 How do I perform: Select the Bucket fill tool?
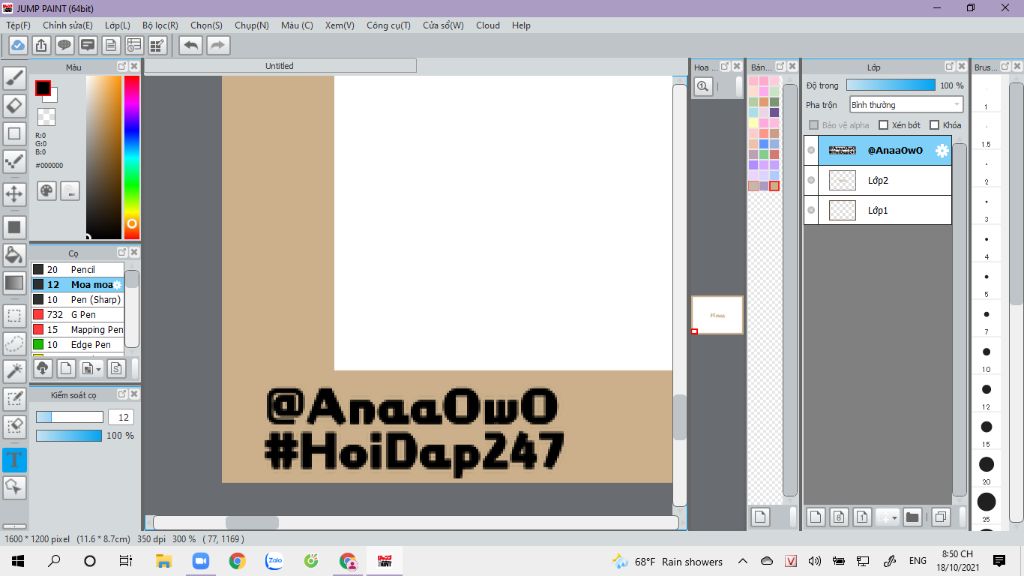pos(14,255)
